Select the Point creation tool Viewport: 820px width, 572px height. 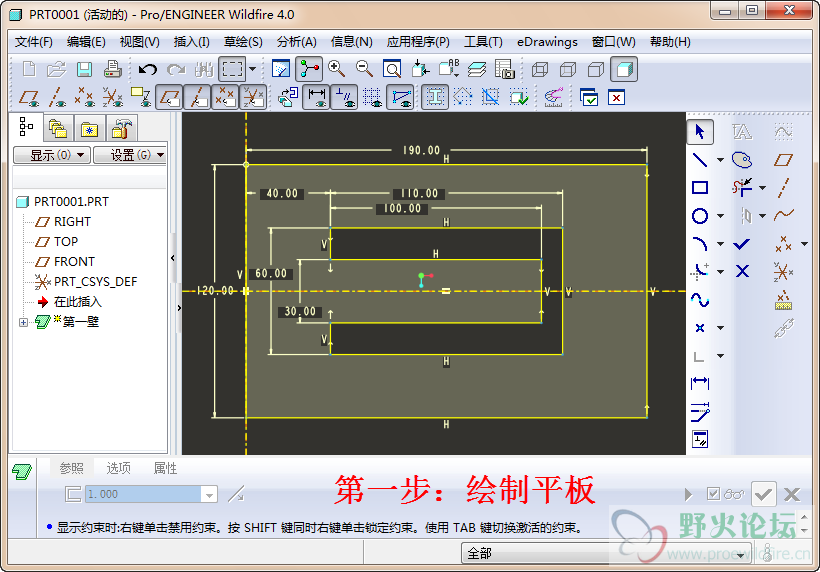click(700, 328)
